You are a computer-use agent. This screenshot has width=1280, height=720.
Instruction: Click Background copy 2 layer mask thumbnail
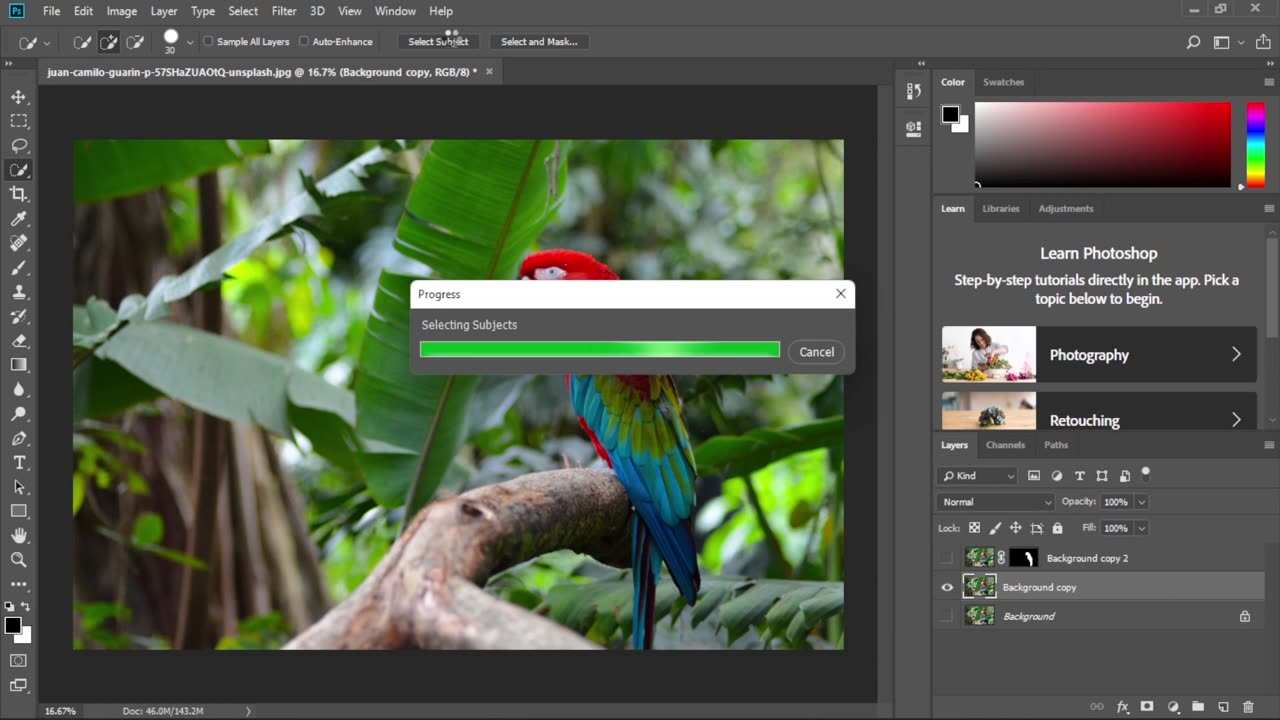[1023, 558]
